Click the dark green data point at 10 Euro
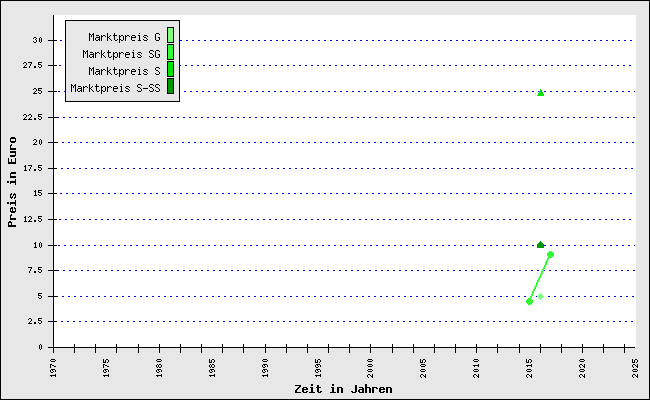The image size is (650, 400). click(x=541, y=245)
